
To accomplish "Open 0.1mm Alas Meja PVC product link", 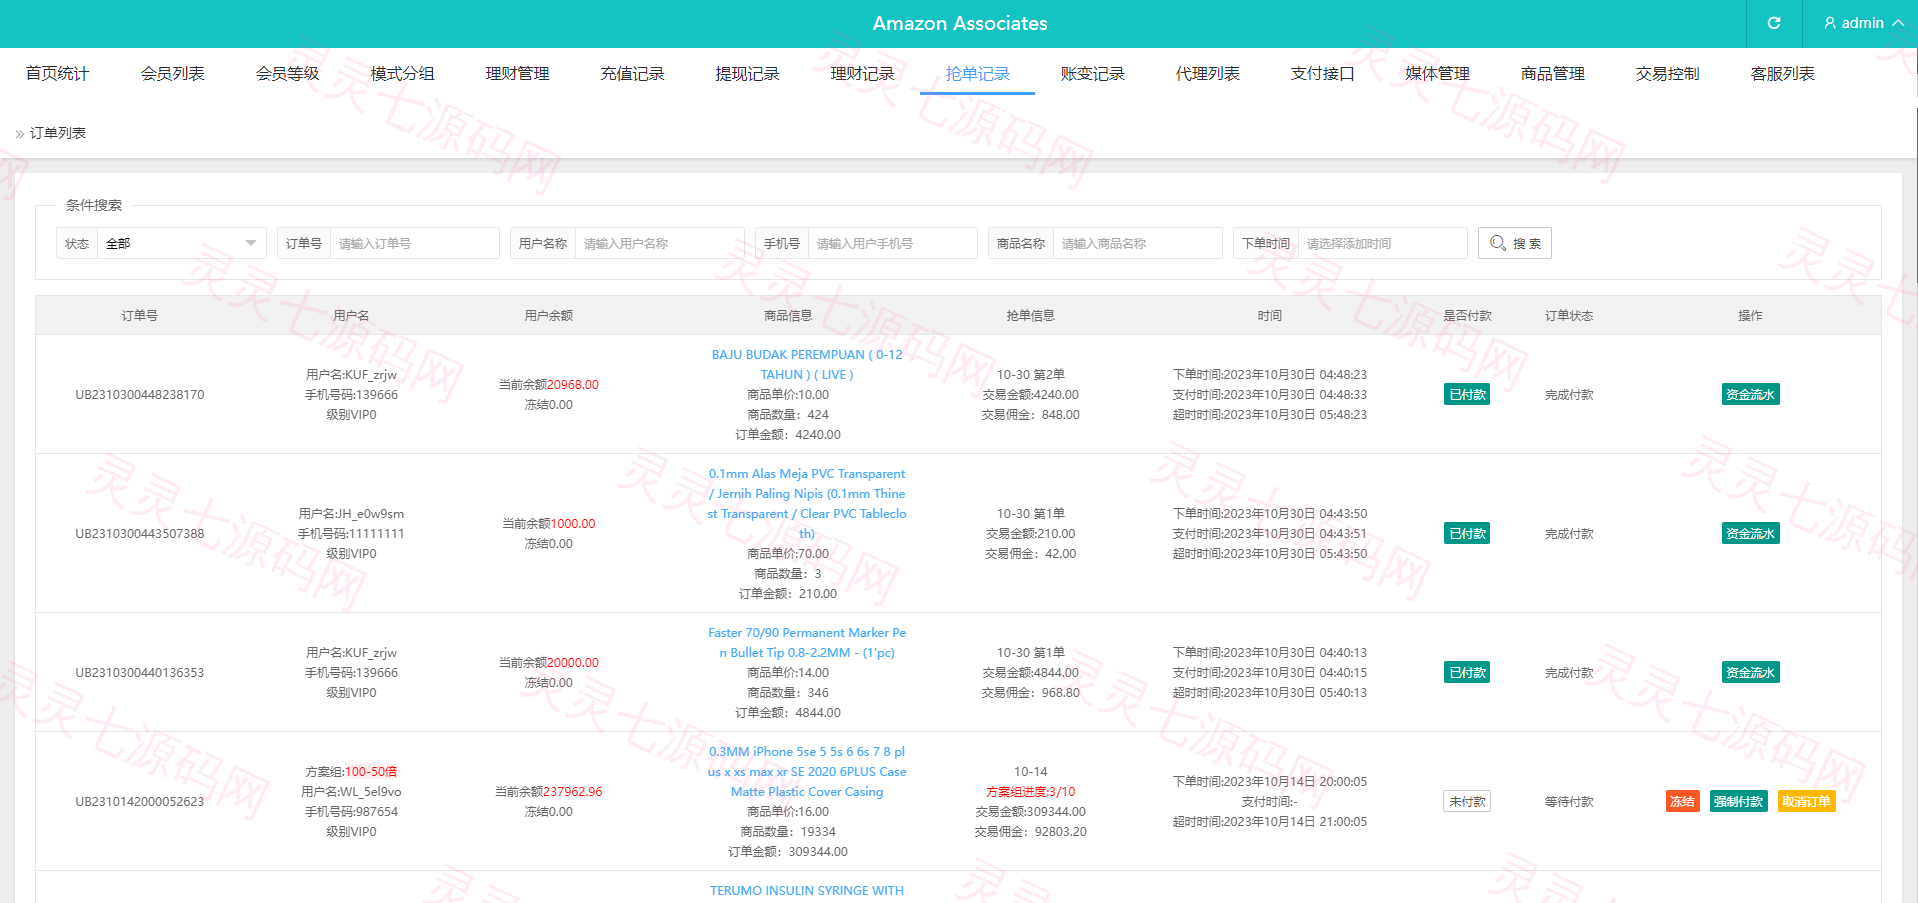I will pos(807,503).
